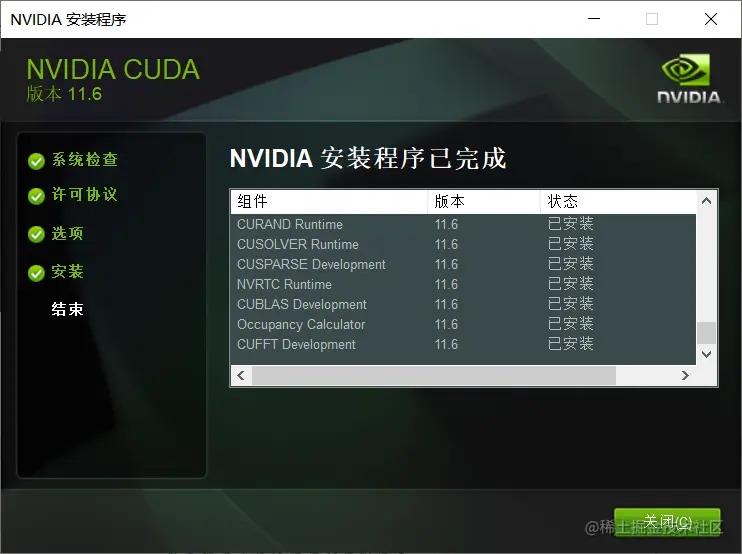The width and height of the screenshot is (742, 554).
Task: Select the 结束 step
Action: tap(68, 309)
